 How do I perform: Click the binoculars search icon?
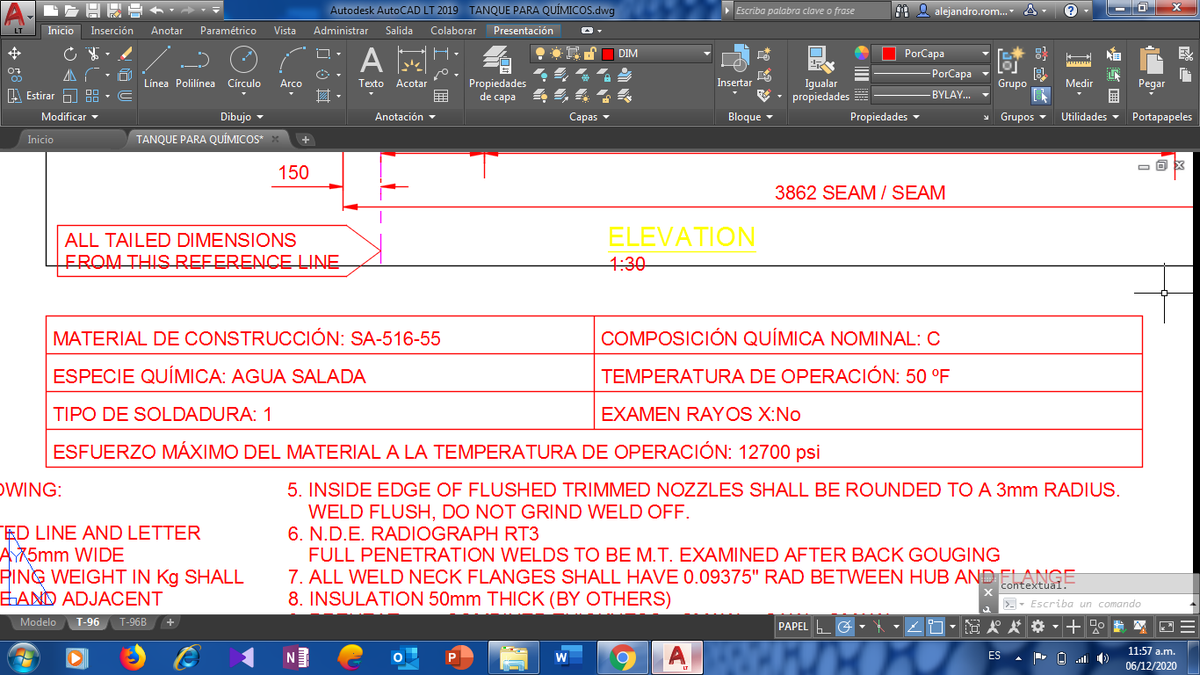click(902, 11)
